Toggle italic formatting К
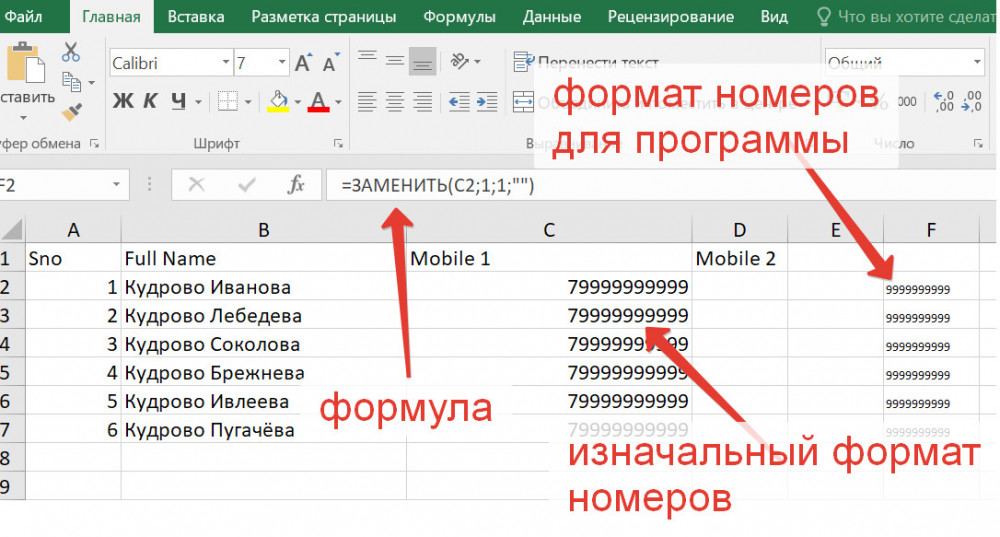1000x537 pixels. click(151, 101)
